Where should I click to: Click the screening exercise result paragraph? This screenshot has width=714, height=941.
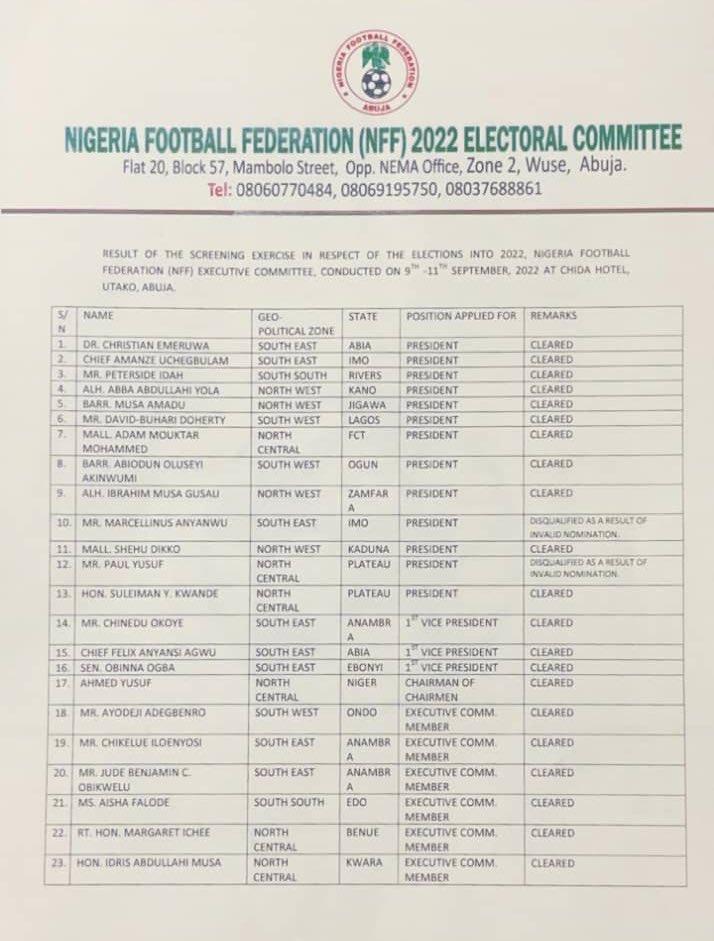tap(365, 270)
